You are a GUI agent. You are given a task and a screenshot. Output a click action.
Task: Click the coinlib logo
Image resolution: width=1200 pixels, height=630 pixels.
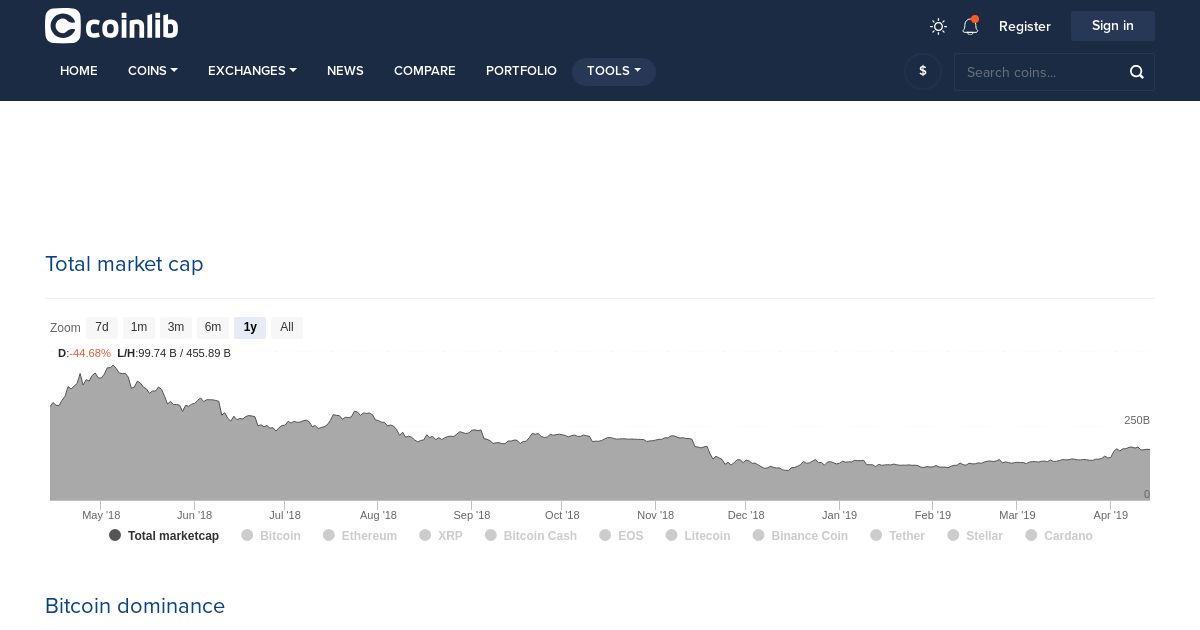[x=111, y=26]
